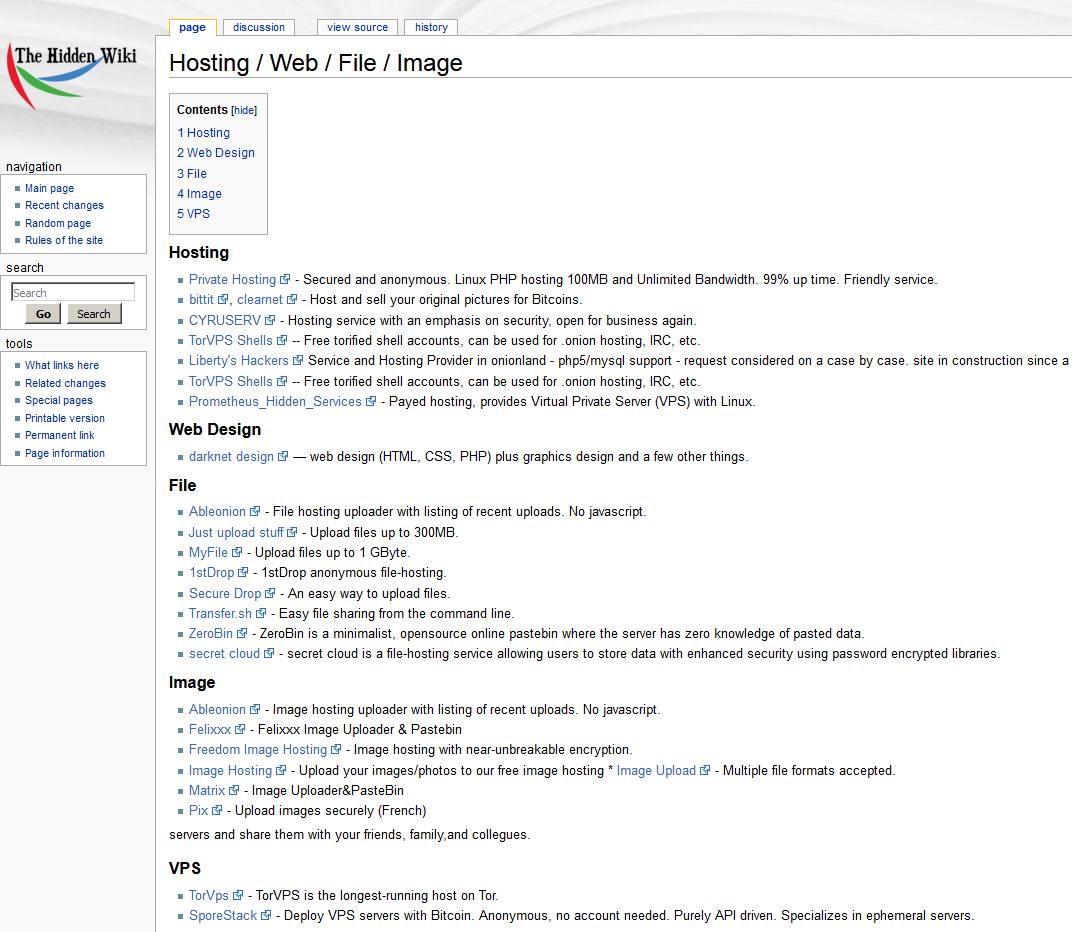Open the Freedom Image Hosting link

click(258, 749)
